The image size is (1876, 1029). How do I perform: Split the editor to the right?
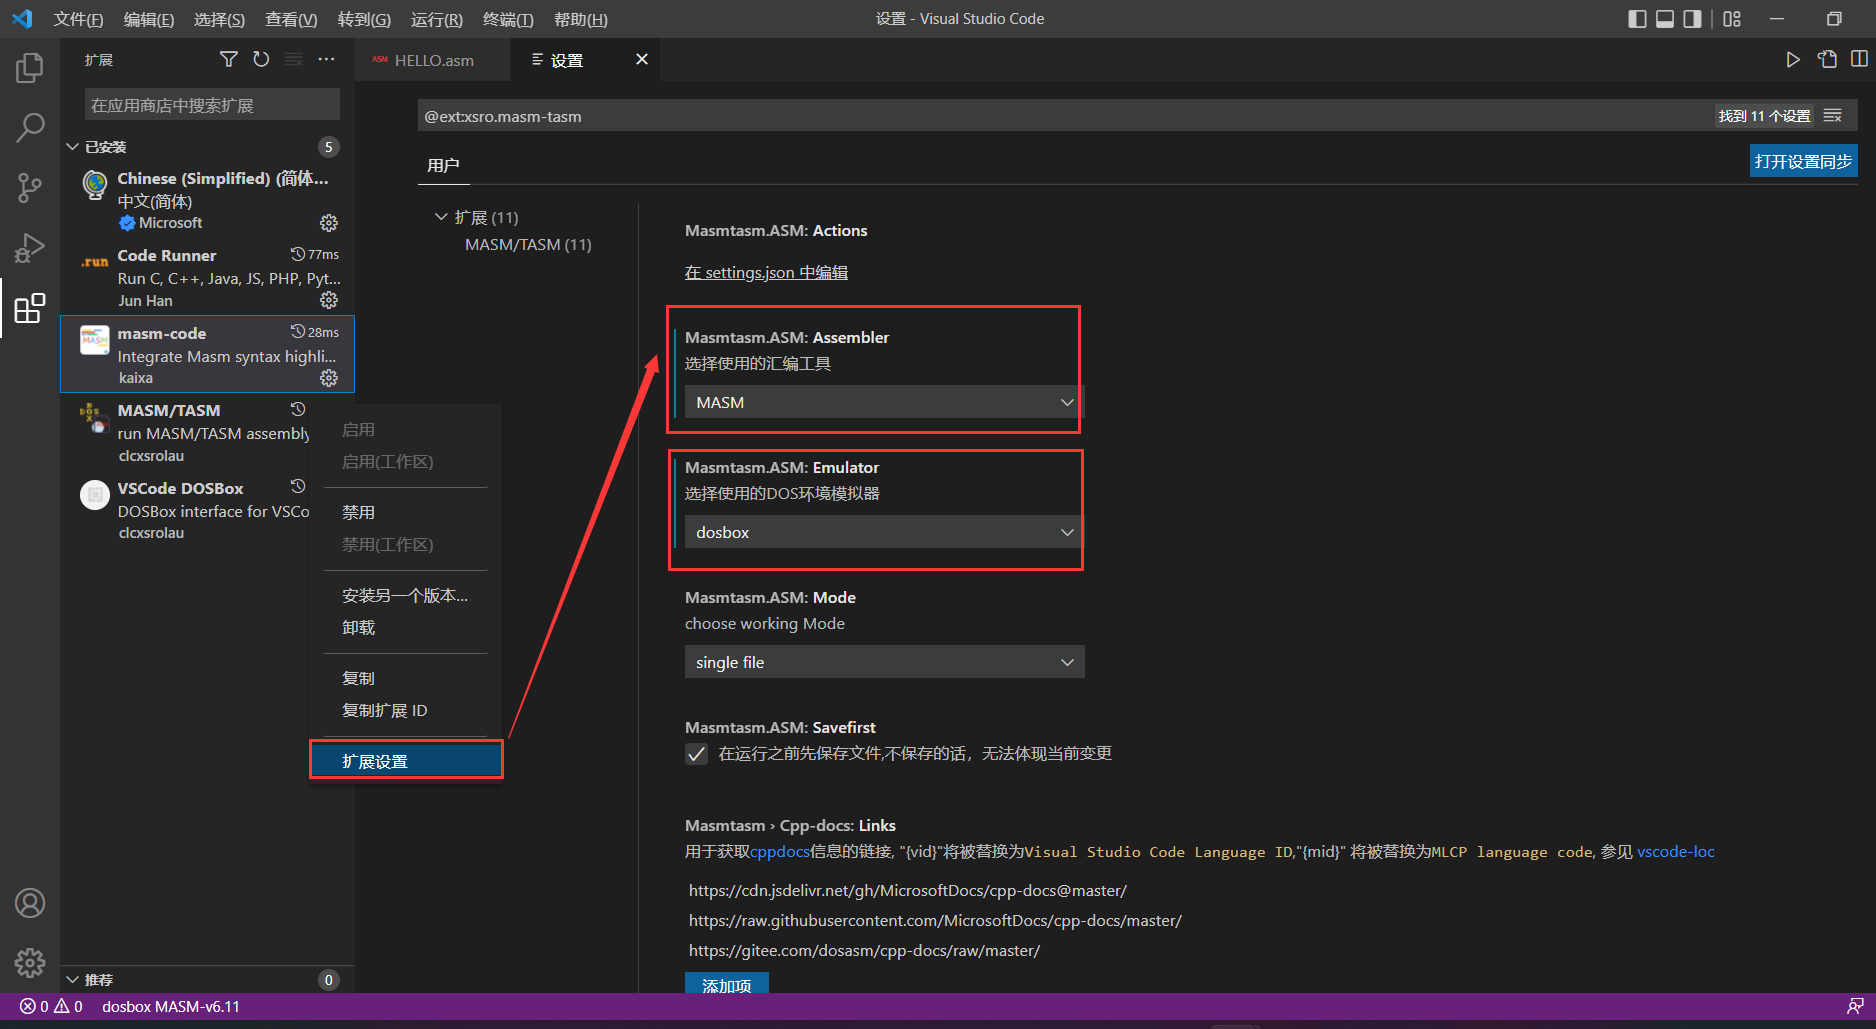click(x=1859, y=60)
